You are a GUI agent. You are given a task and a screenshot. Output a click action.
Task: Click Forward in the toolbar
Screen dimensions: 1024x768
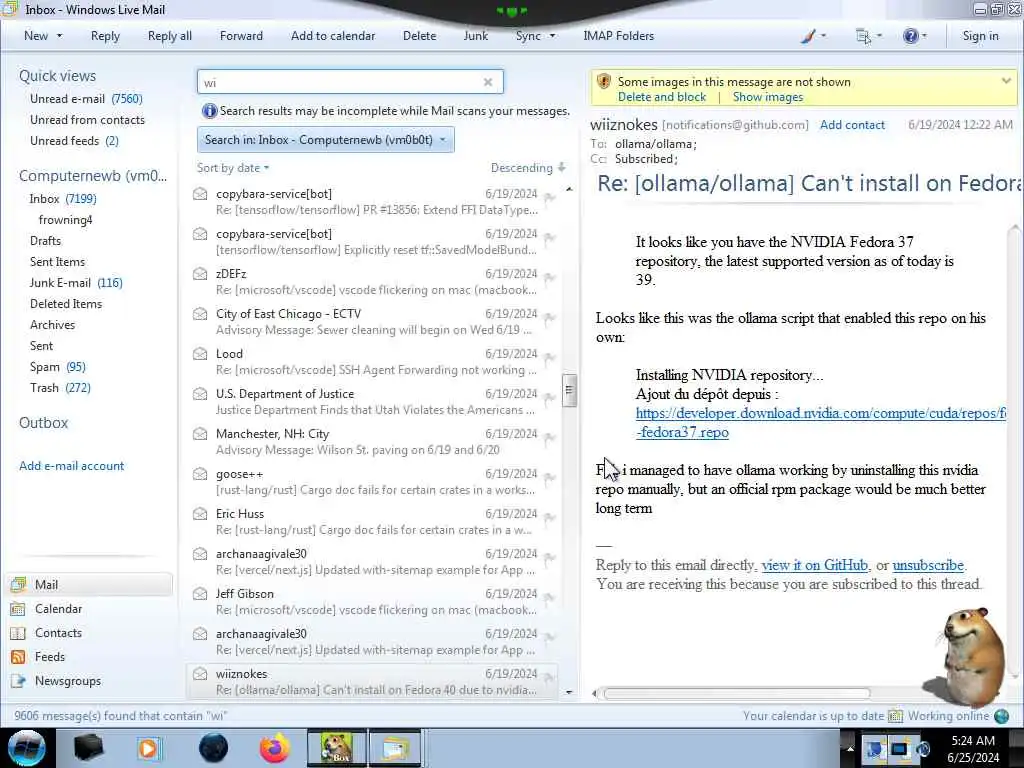(241, 36)
